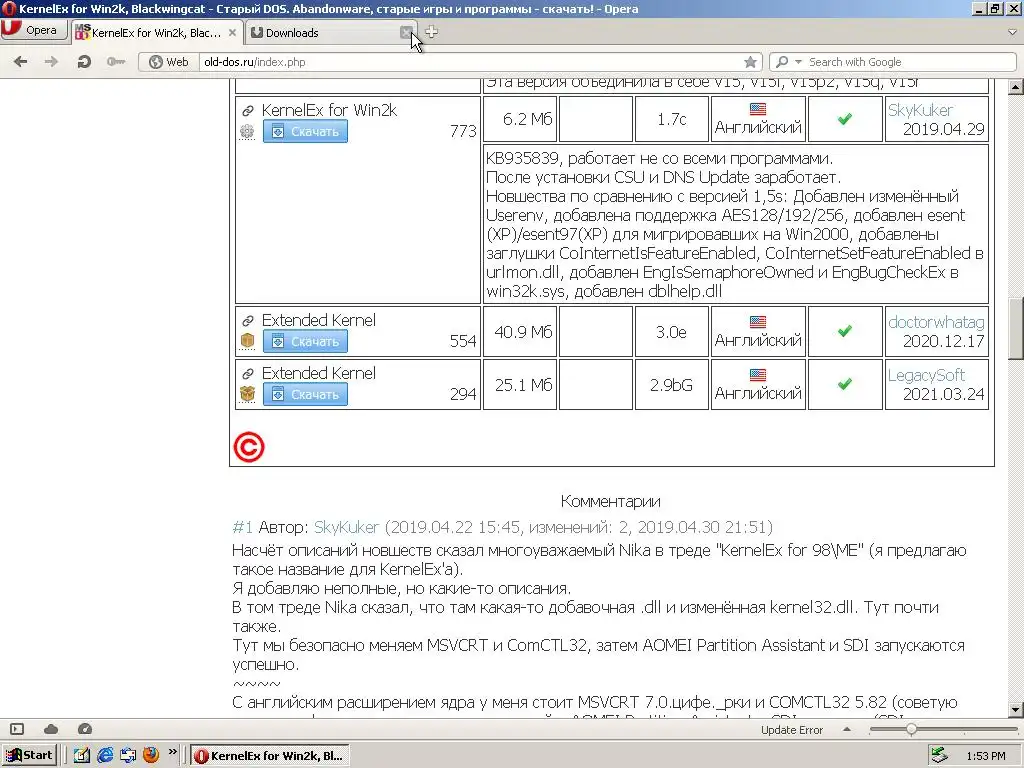Toggle Opera Turbo speedometer icon
The image size is (1024, 768).
85,729
